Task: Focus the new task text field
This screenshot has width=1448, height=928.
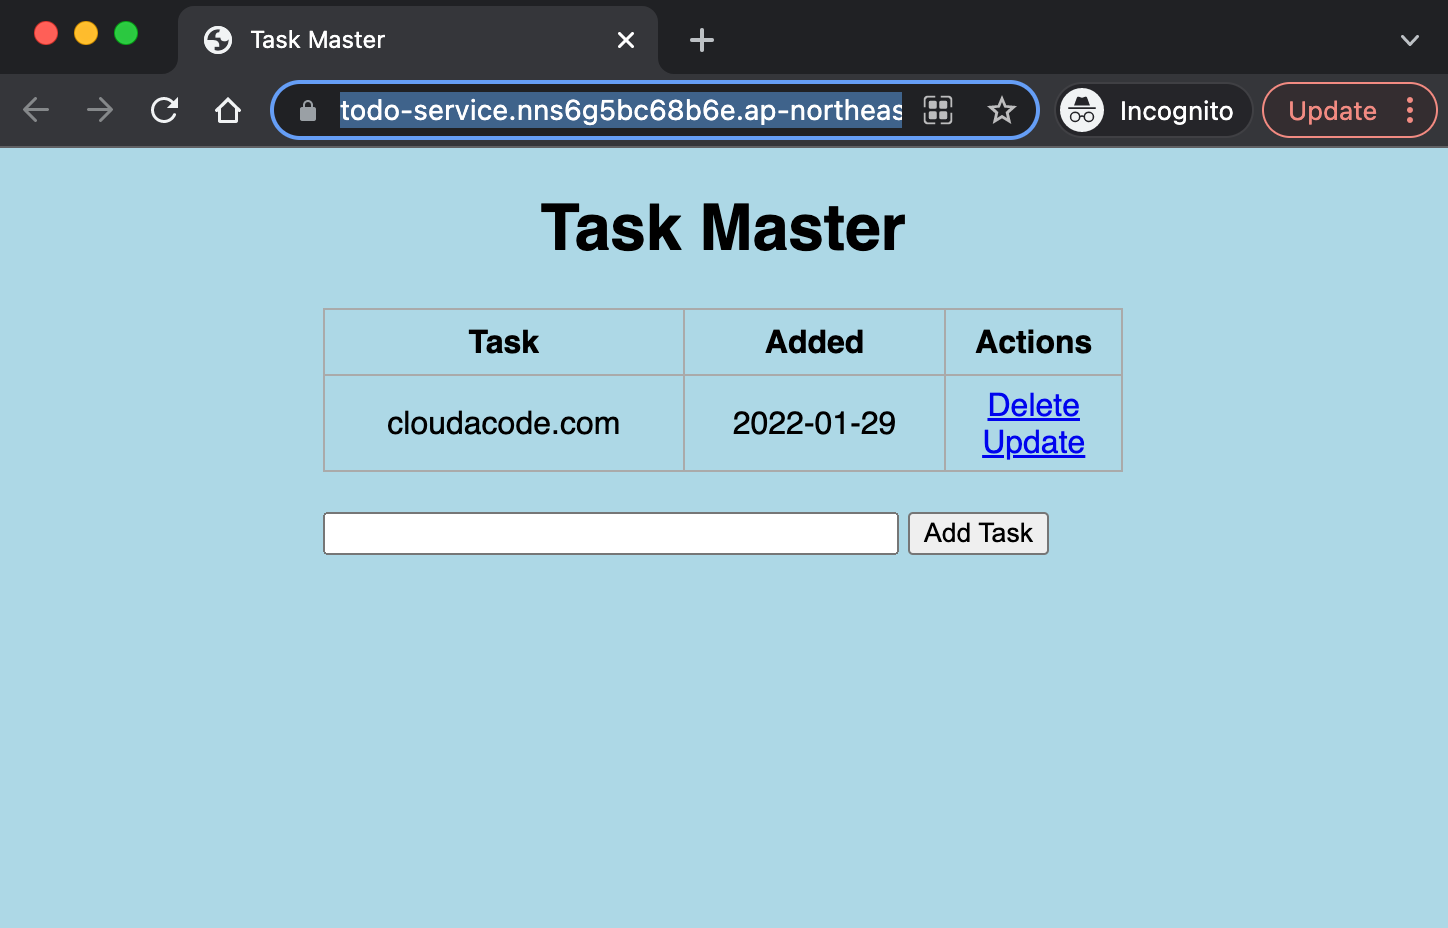Action: (611, 533)
